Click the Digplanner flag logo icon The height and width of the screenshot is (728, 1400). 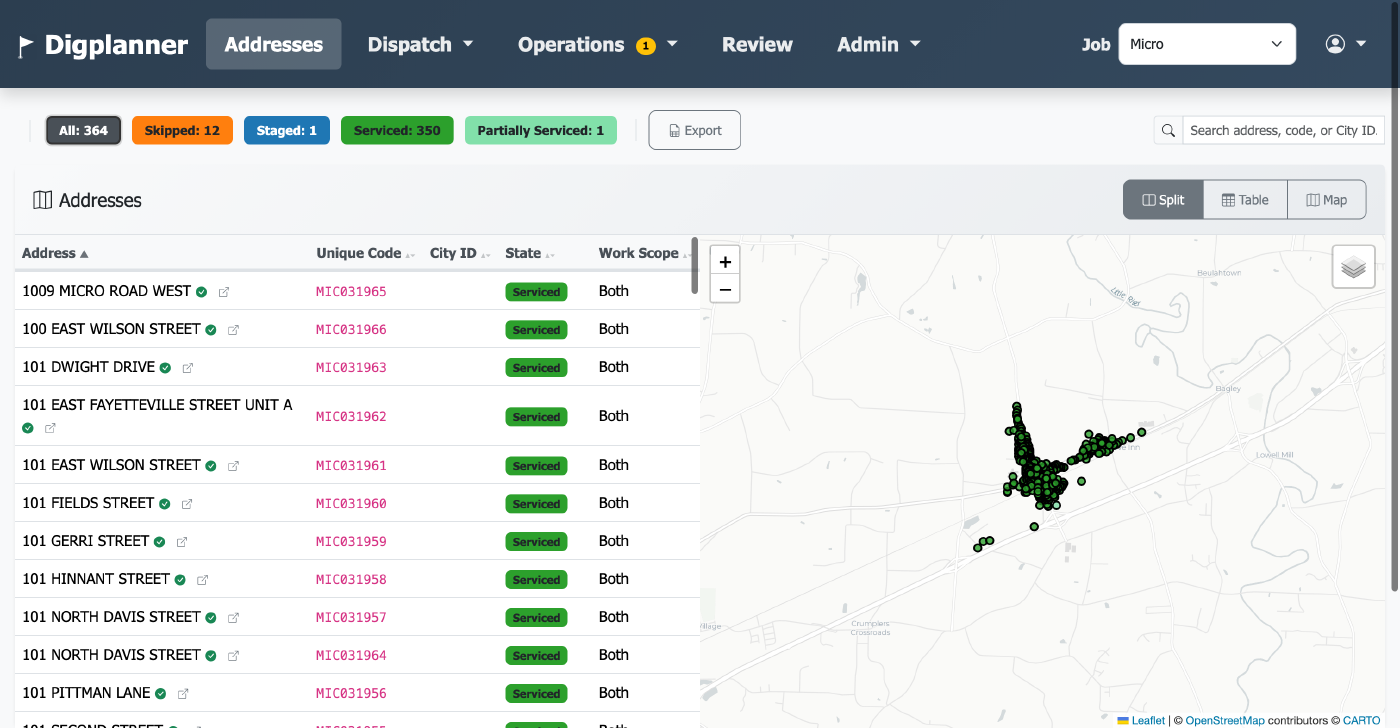point(26,45)
